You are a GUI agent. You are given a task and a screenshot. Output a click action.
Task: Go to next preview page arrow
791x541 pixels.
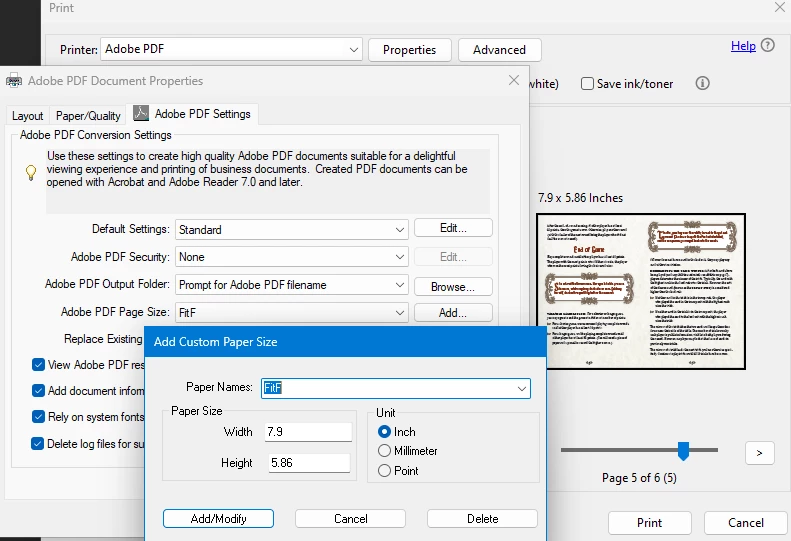[759, 453]
